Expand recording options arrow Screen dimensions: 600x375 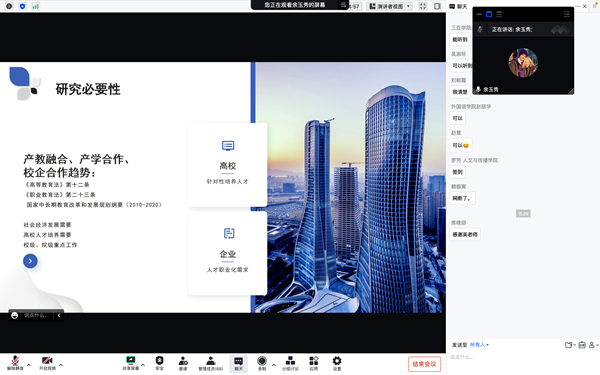point(274,365)
